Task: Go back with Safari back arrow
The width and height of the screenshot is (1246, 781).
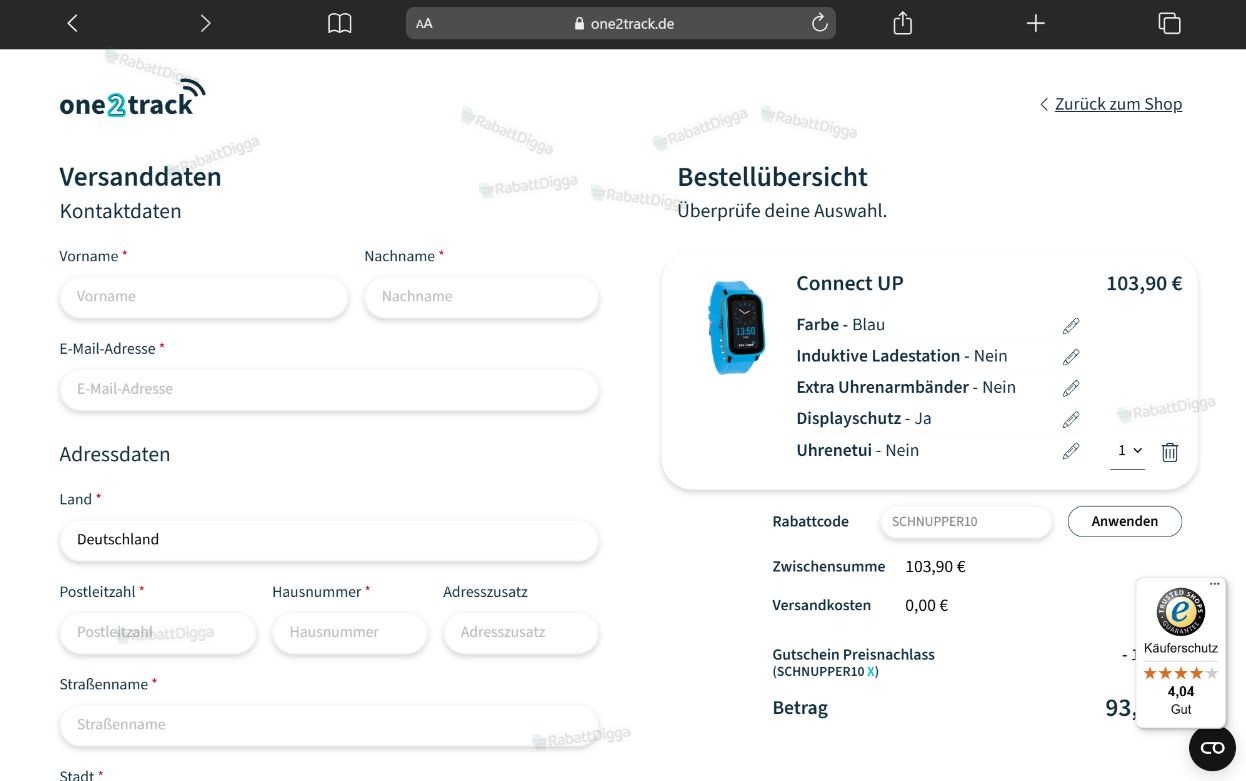Action: click(x=72, y=23)
